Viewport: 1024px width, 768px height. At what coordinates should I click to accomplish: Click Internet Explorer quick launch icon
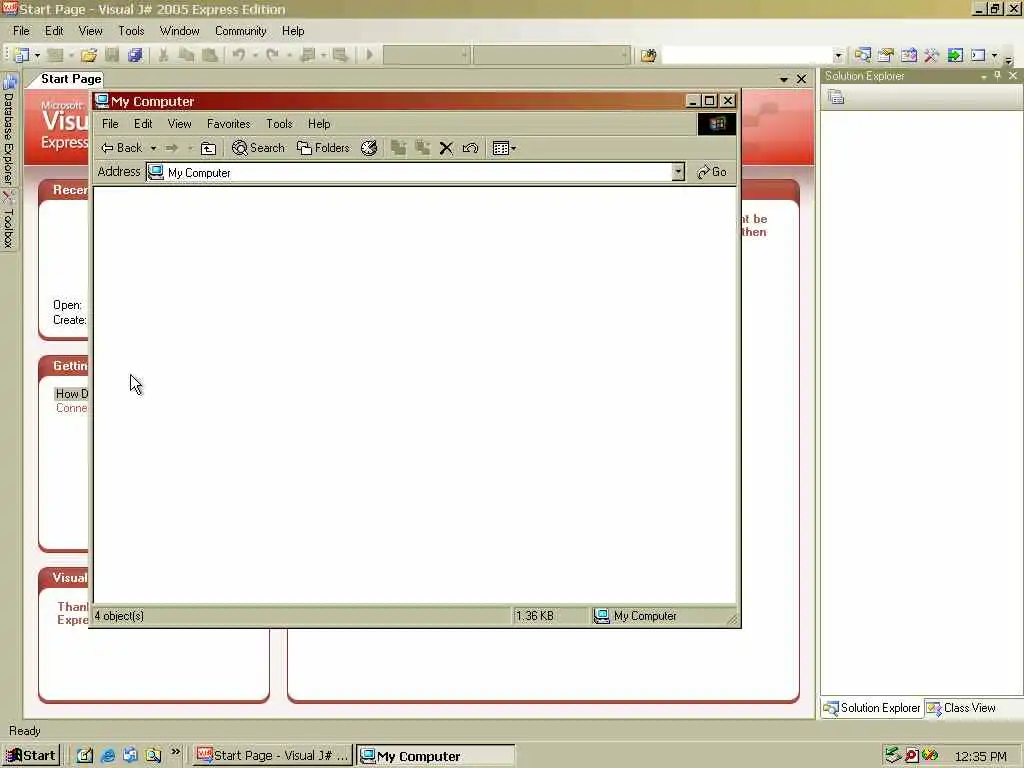tap(108, 756)
